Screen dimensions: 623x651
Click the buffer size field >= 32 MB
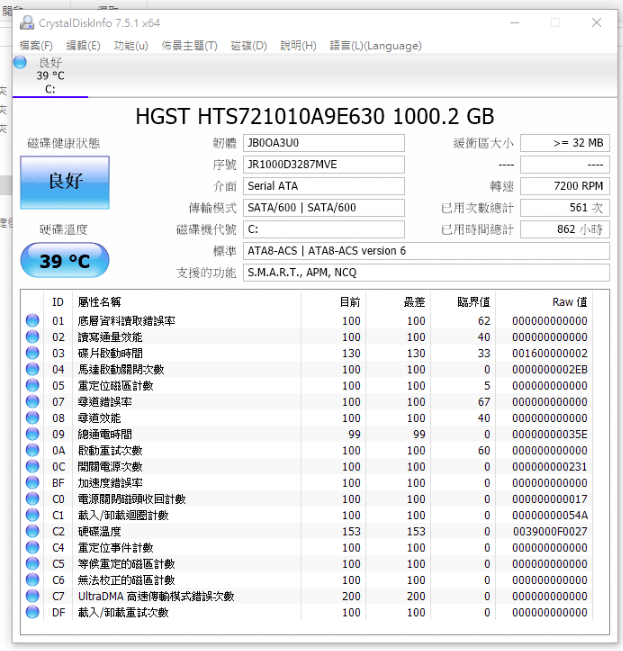565,143
